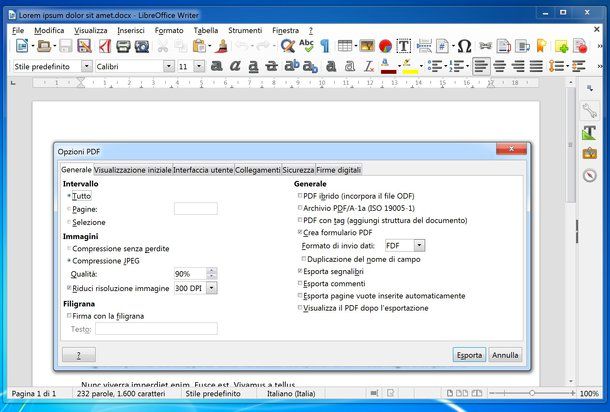The image size is (610, 412).
Task: Open the Navigator compass icon in sidebar
Action: 589,176
